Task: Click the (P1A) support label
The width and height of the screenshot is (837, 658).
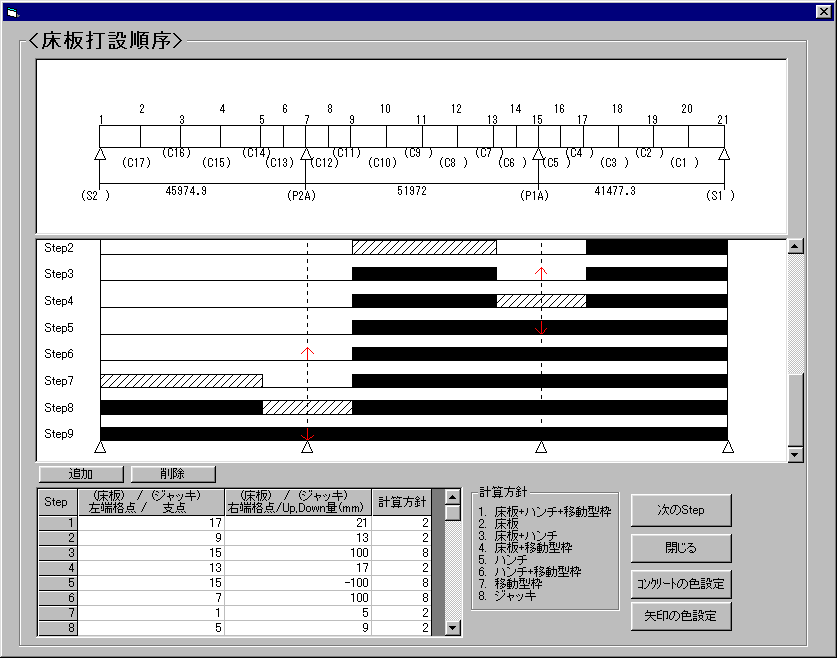Action: click(x=534, y=196)
